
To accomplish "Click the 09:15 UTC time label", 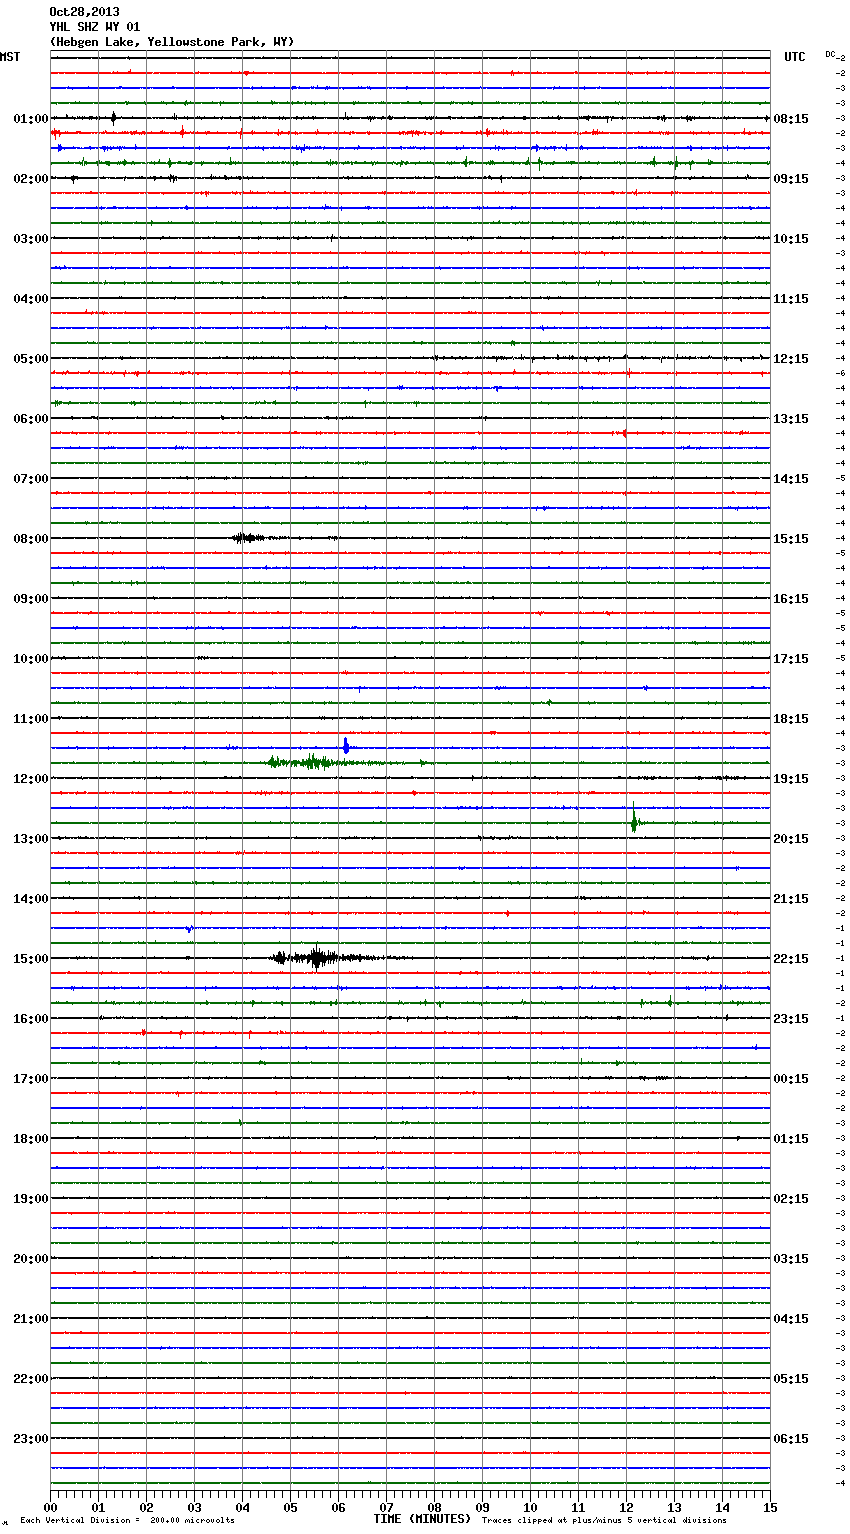I will (x=791, y=178).
